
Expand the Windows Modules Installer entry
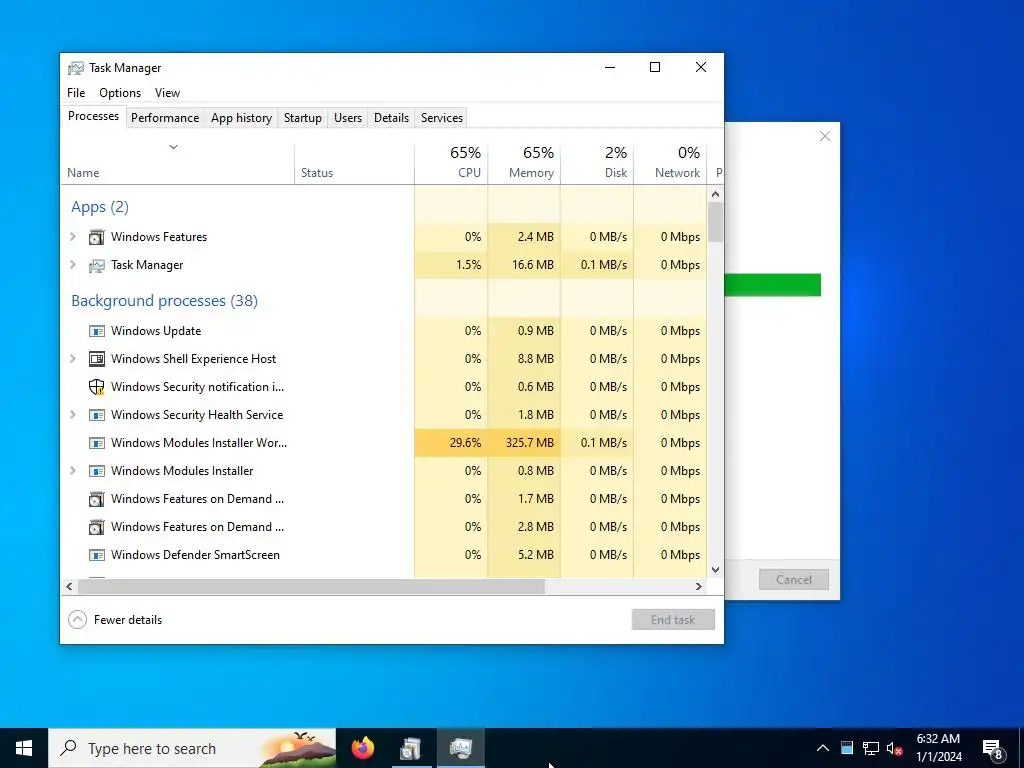tap(72, 471)
